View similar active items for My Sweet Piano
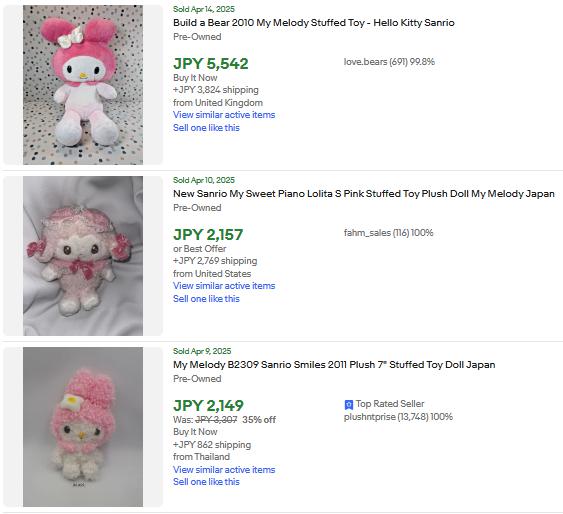This screenshot has width=563, height=514. [224, 286]
